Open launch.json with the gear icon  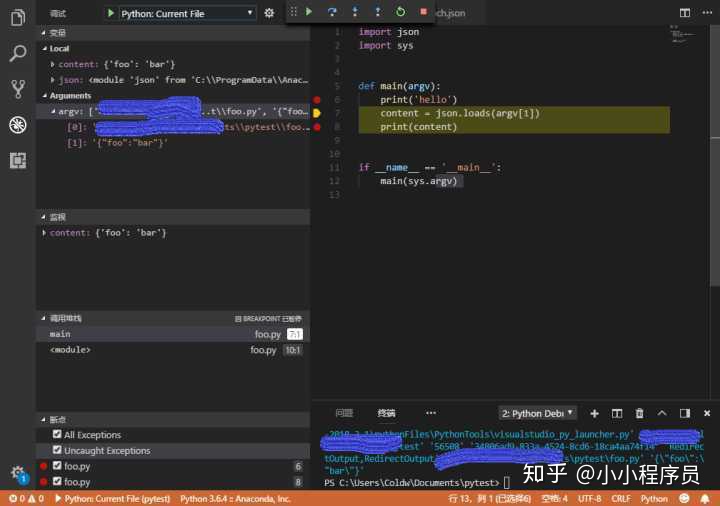[269, 13]
